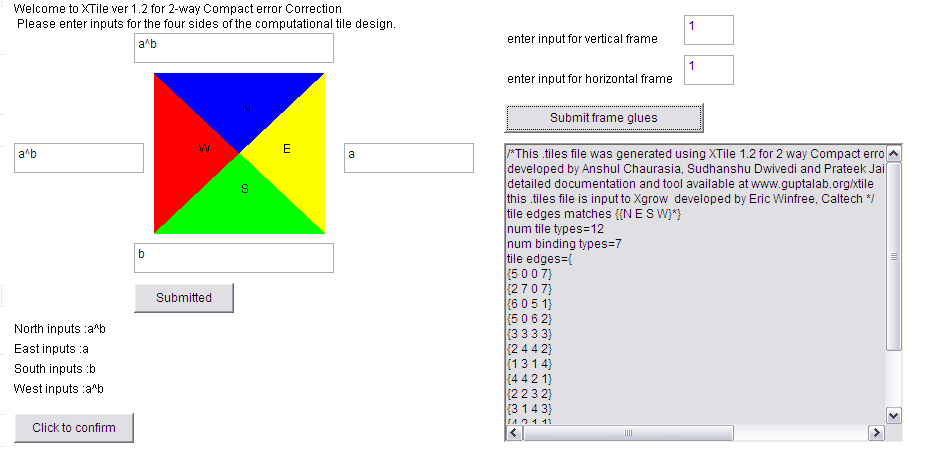Click the Submitted button

184,298
